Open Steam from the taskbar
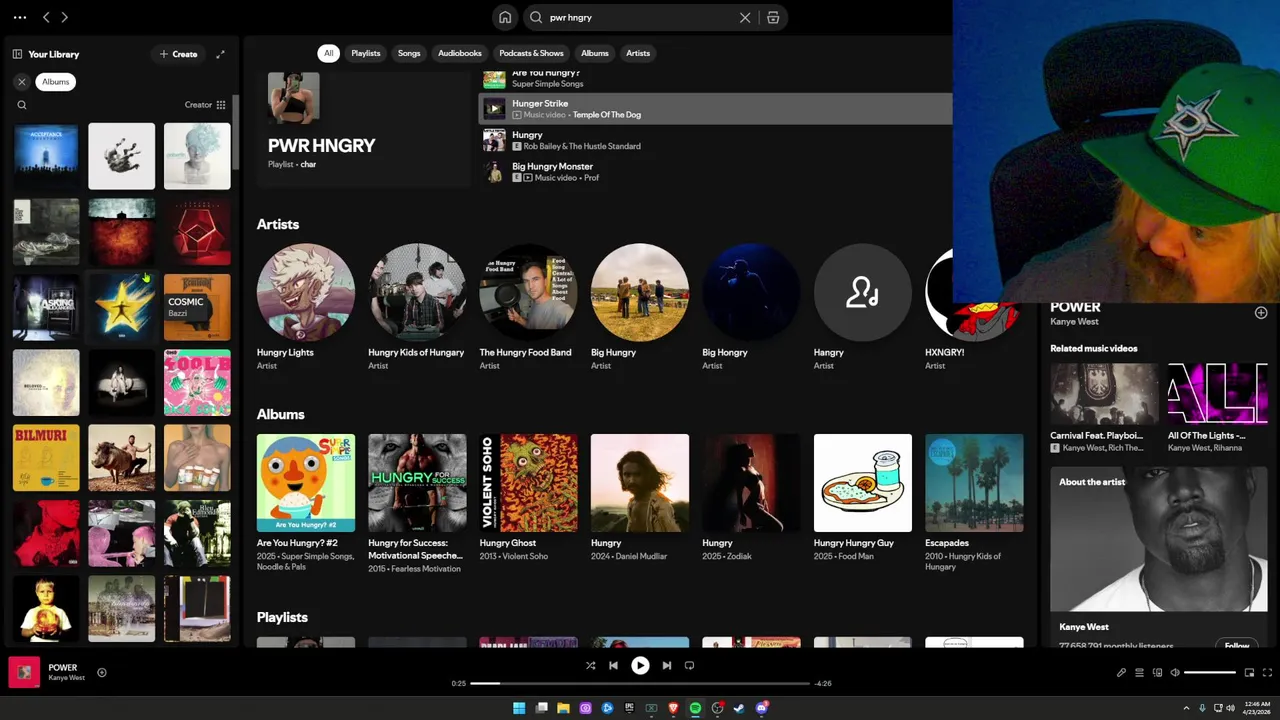1280x720 pixels. [x=739, y=708]
